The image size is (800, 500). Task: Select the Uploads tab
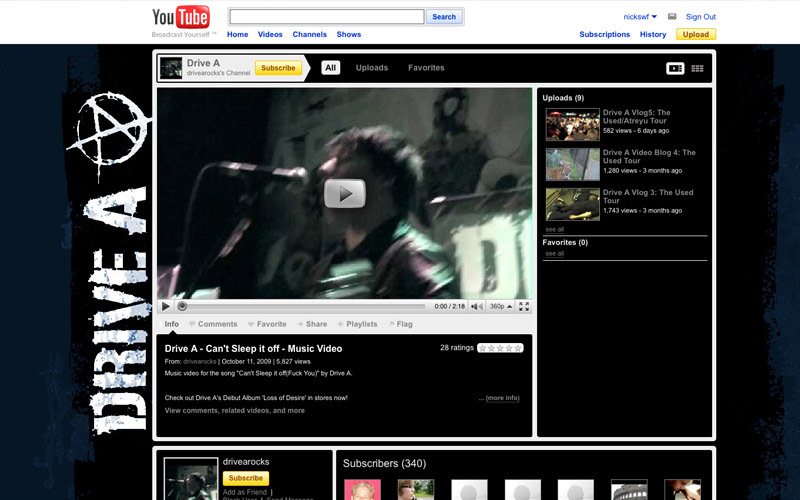pyautogui.click(x=372, y=68)
